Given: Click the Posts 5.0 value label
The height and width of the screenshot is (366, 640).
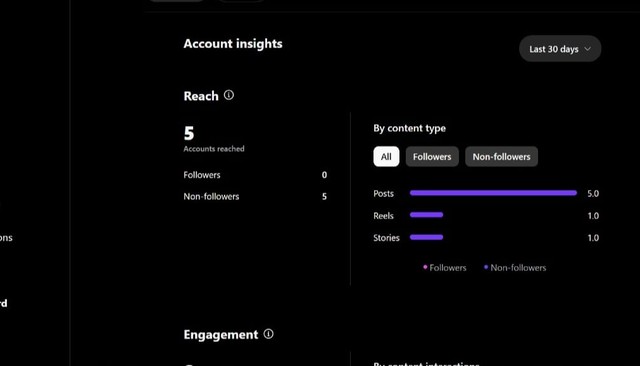Looking at the screenshot, I should tap(593, 193).
